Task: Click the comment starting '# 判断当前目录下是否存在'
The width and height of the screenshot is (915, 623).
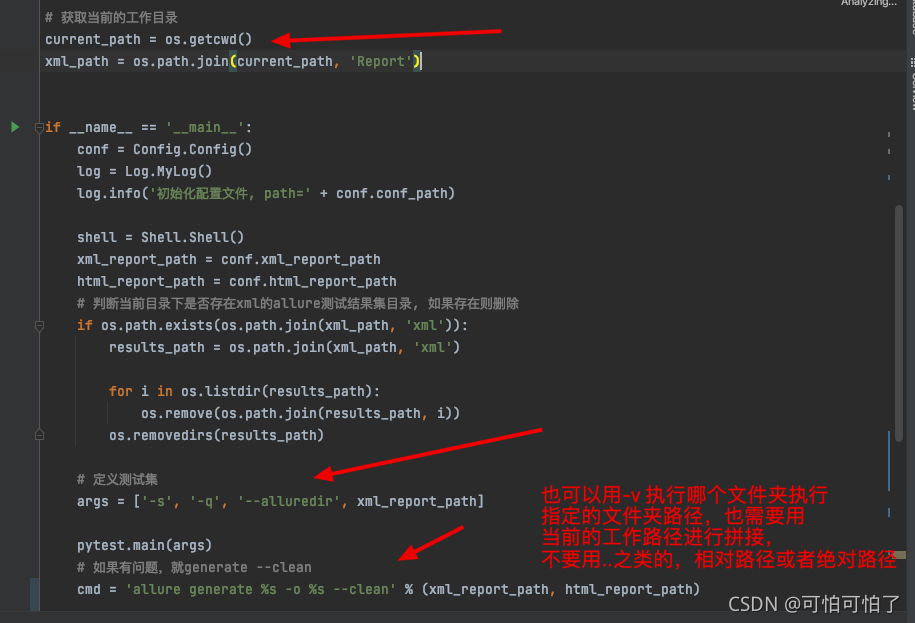Action: (298, 303)
